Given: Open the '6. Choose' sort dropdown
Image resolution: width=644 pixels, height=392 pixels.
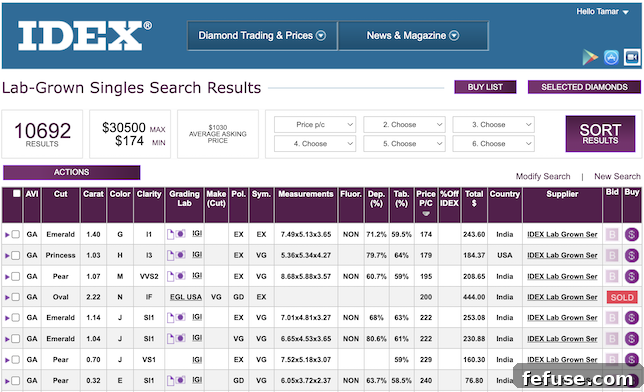Looking at the screenshot, I should click(493, 144).
